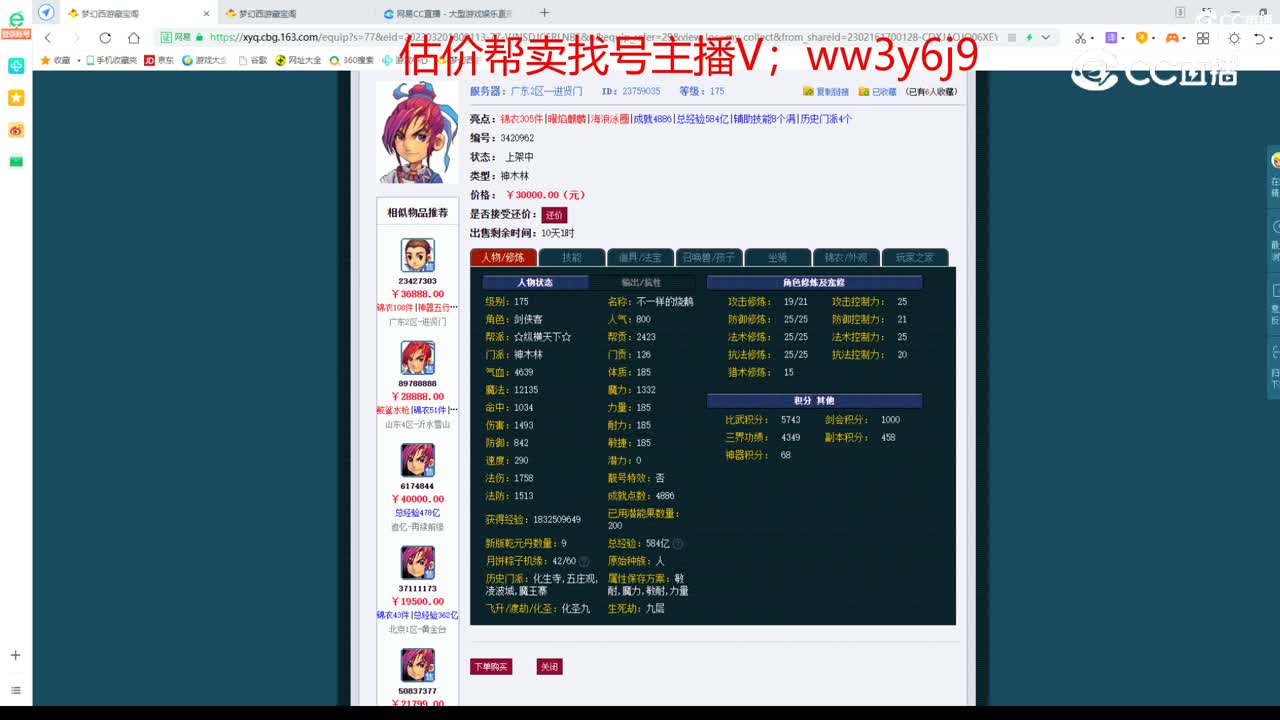Select the 技能 tab
The image size is (1280, 720).
[571, 257]
